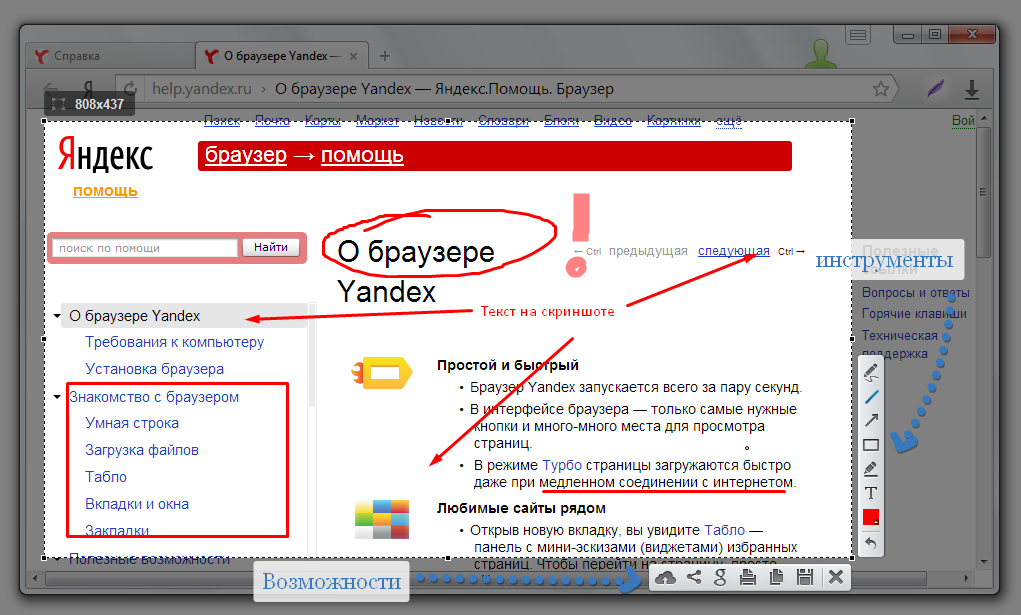Select the Arrow drawing tool

point(871,421)
